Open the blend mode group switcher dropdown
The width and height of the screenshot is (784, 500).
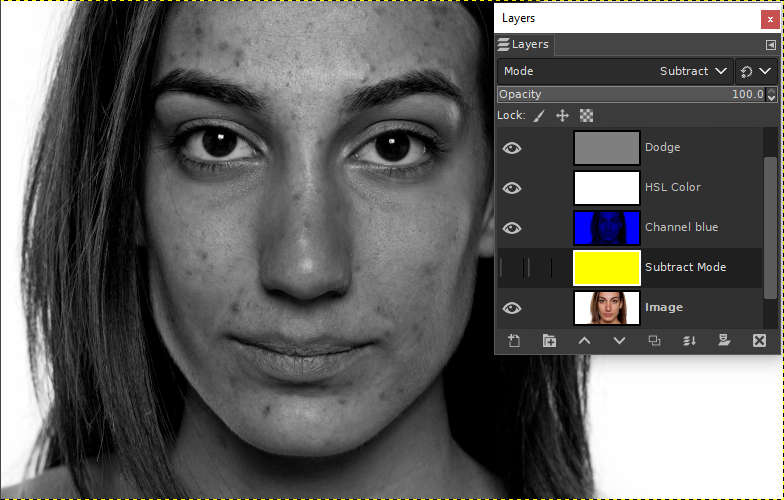755,71
